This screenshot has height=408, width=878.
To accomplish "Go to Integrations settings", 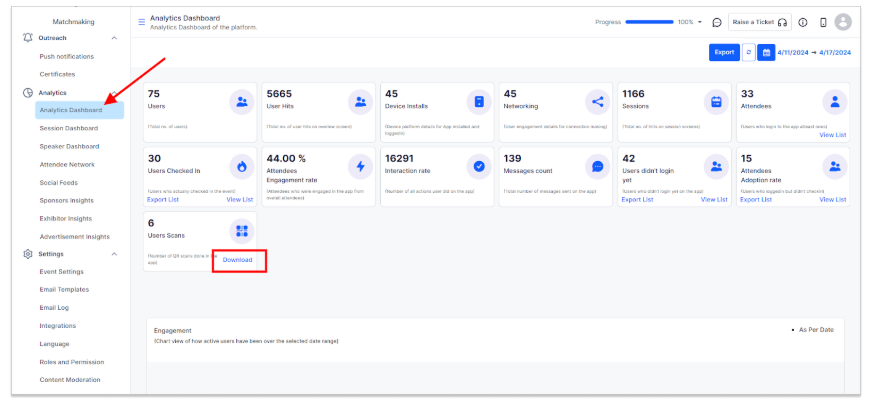I will coord(58,326).
